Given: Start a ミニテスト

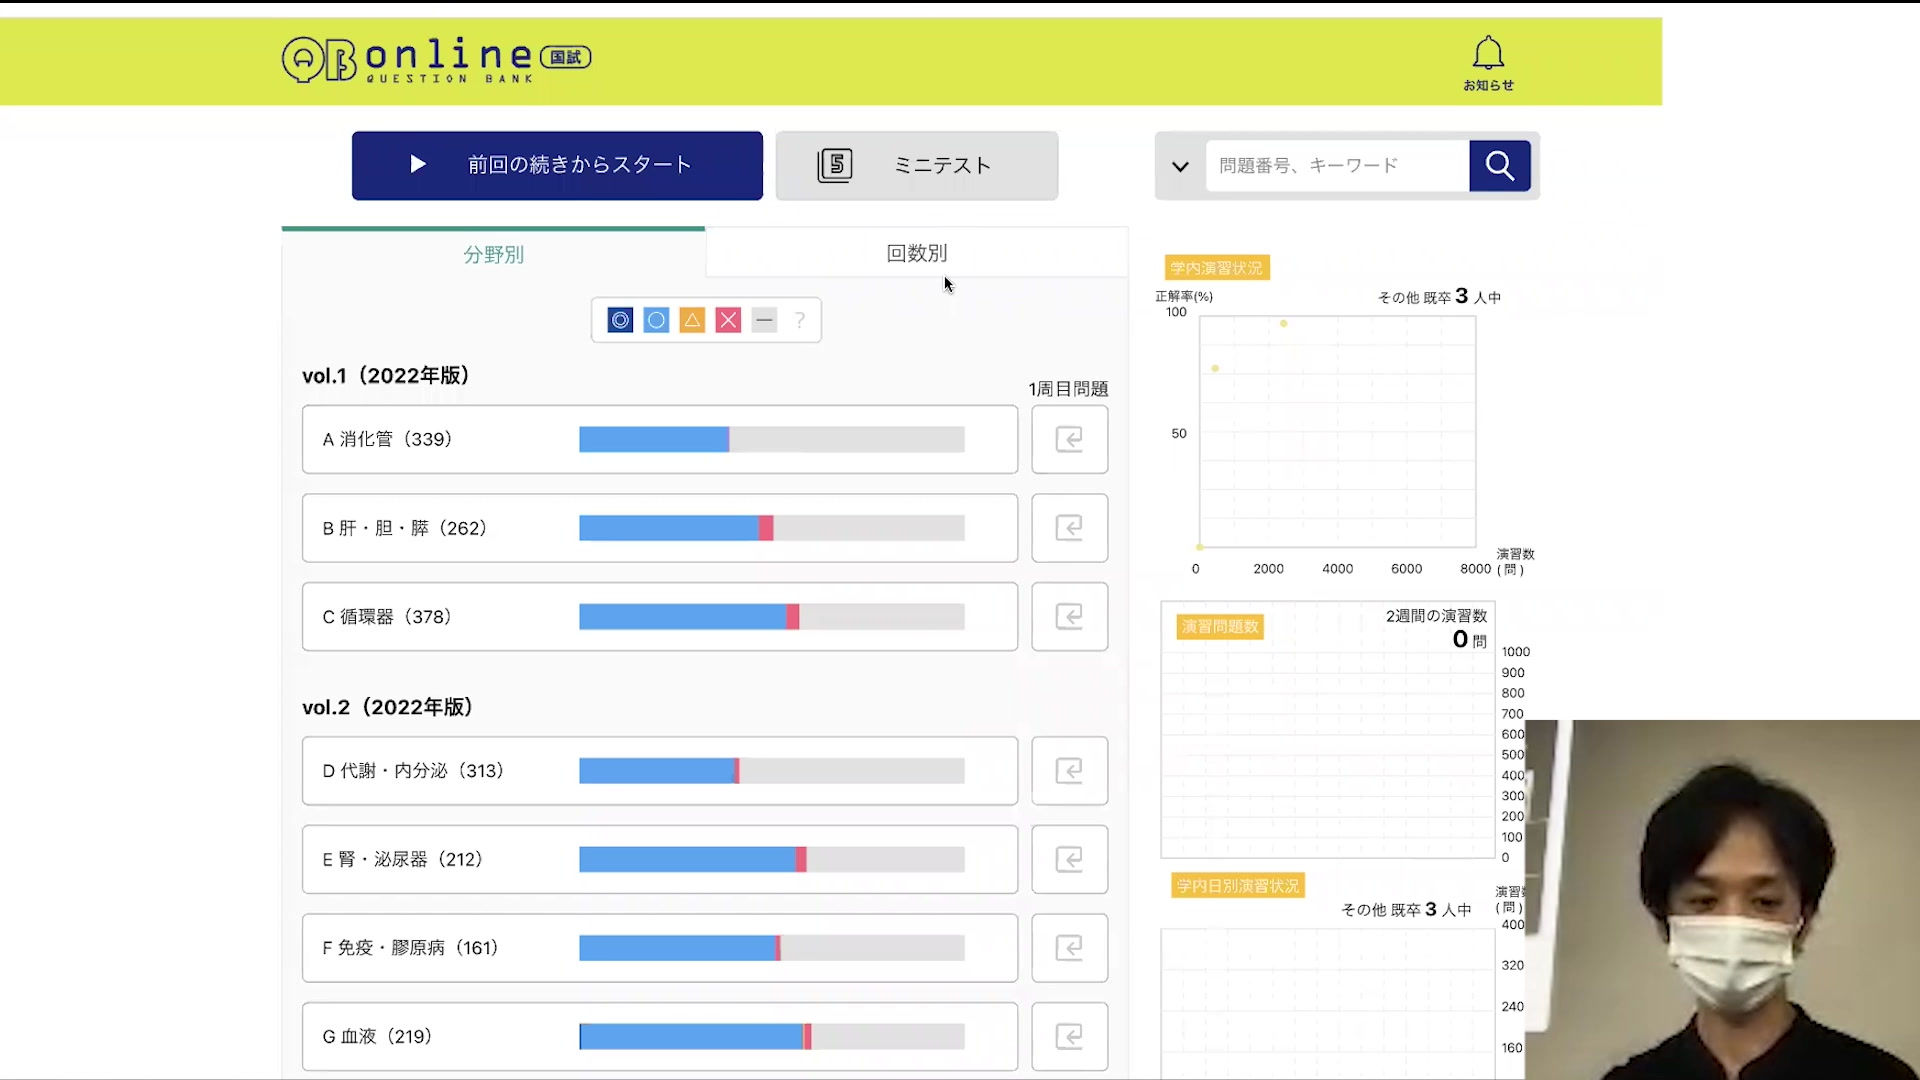Looking at the screenshot, I should pos(916,165).
